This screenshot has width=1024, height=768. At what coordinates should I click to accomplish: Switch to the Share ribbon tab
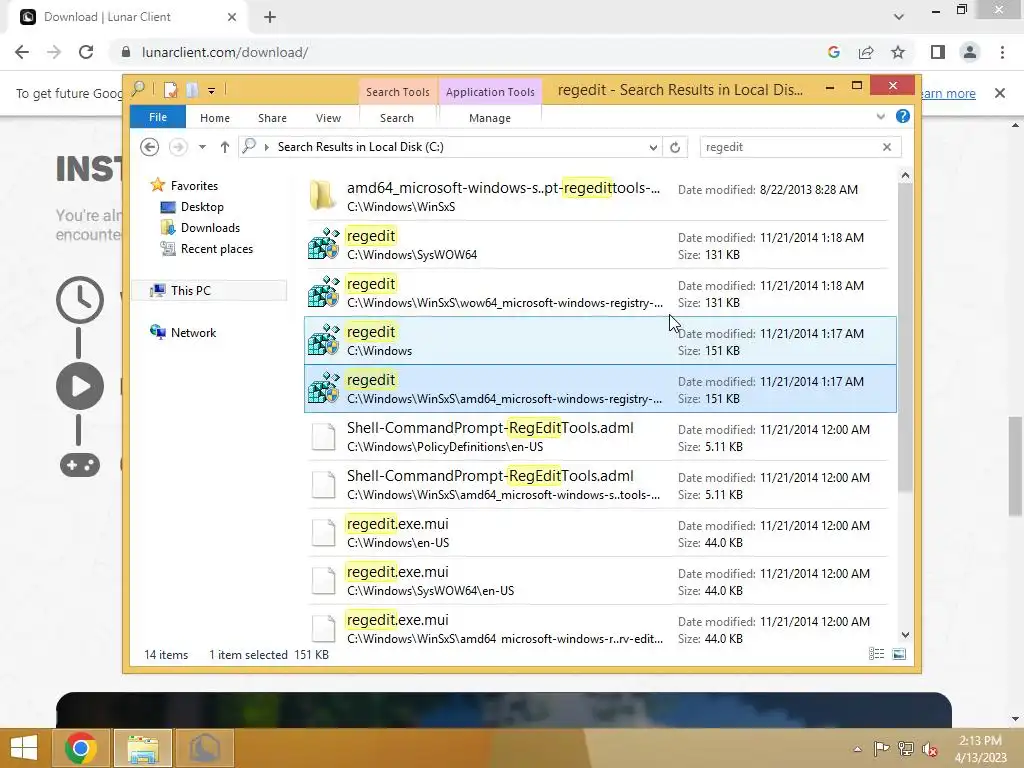(x=272, y=118)
